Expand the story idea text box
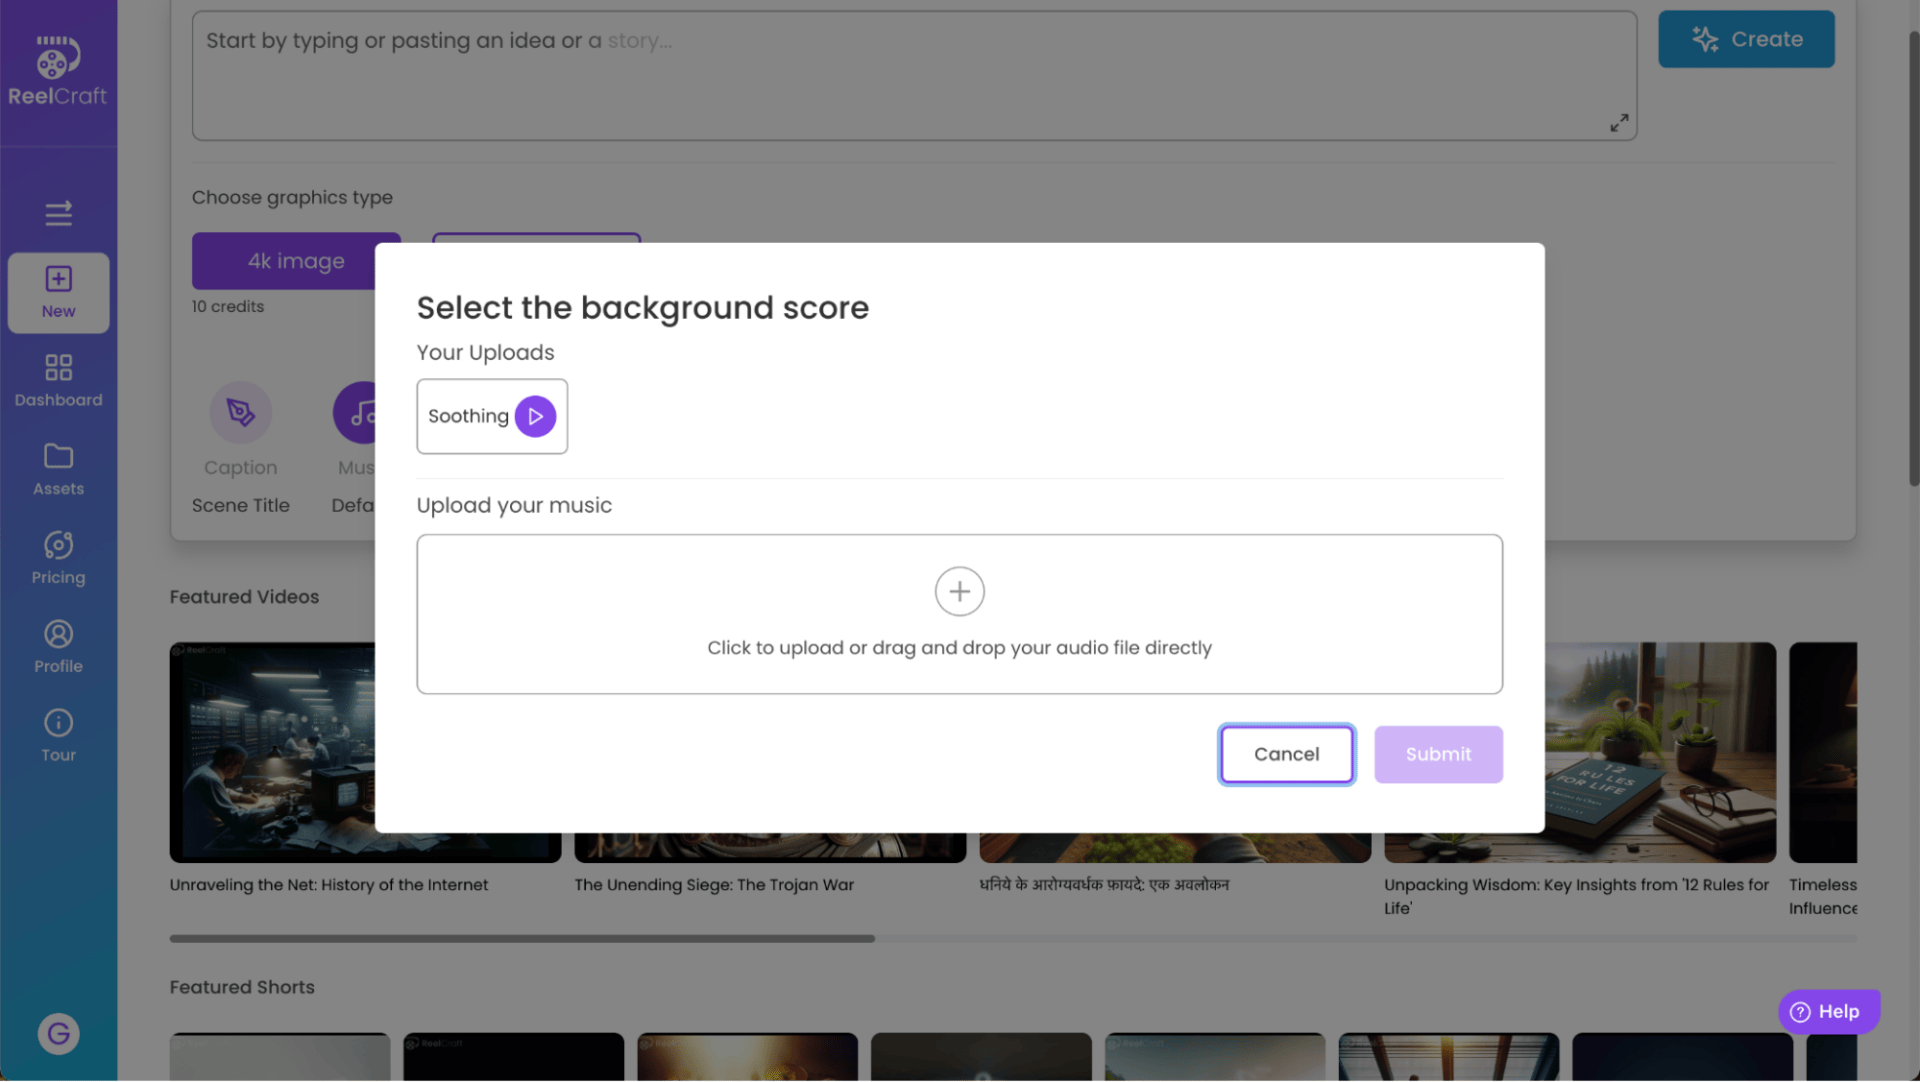The width and height of the screenshot is (1920, 1082). [1618, 122]
